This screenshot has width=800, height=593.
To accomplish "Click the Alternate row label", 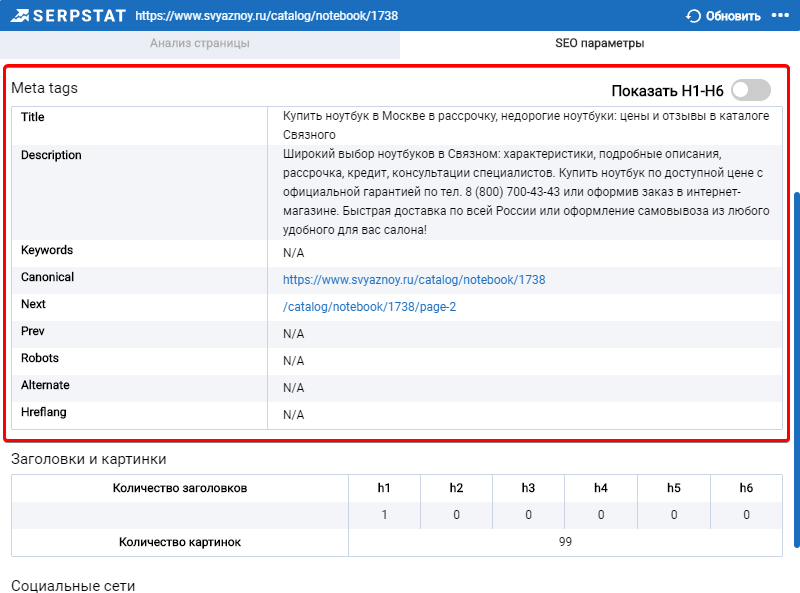I will (45, 385).
